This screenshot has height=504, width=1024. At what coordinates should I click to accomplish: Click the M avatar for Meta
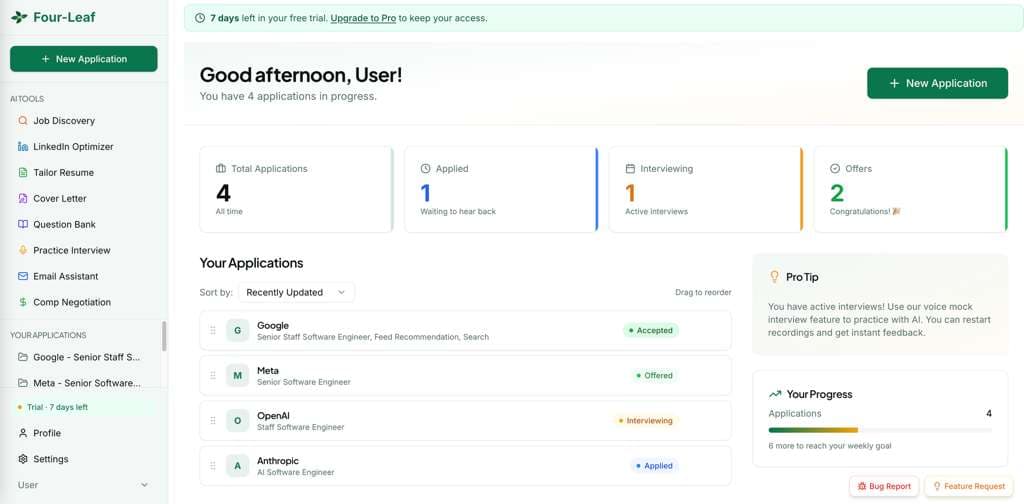click(x=238, y=375)
